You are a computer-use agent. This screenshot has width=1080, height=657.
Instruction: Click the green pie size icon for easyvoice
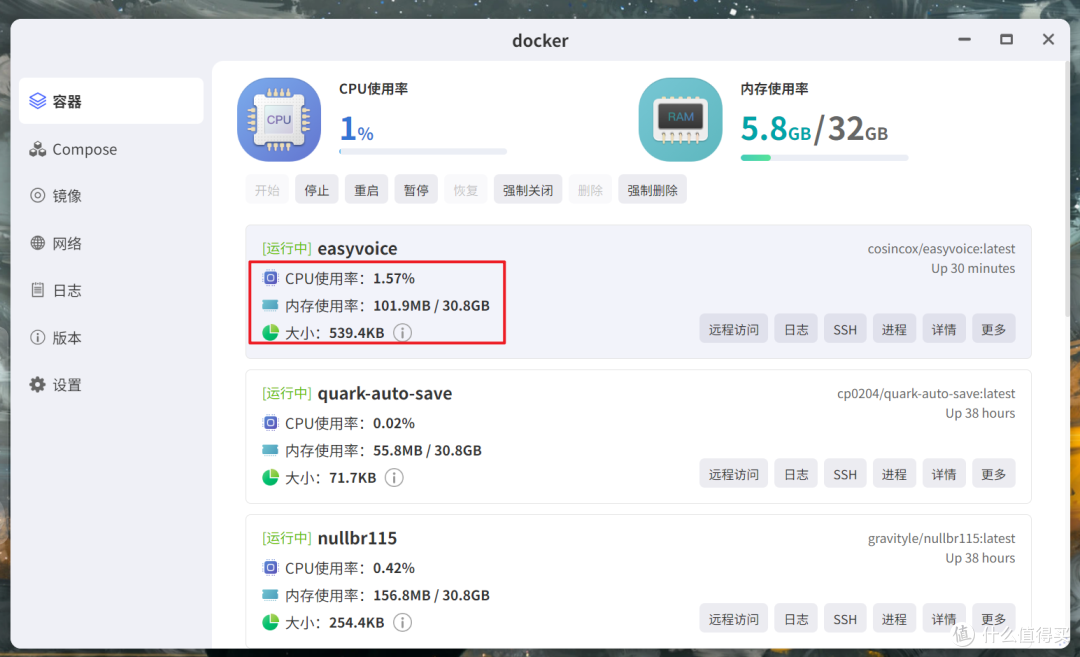[270, 333]
